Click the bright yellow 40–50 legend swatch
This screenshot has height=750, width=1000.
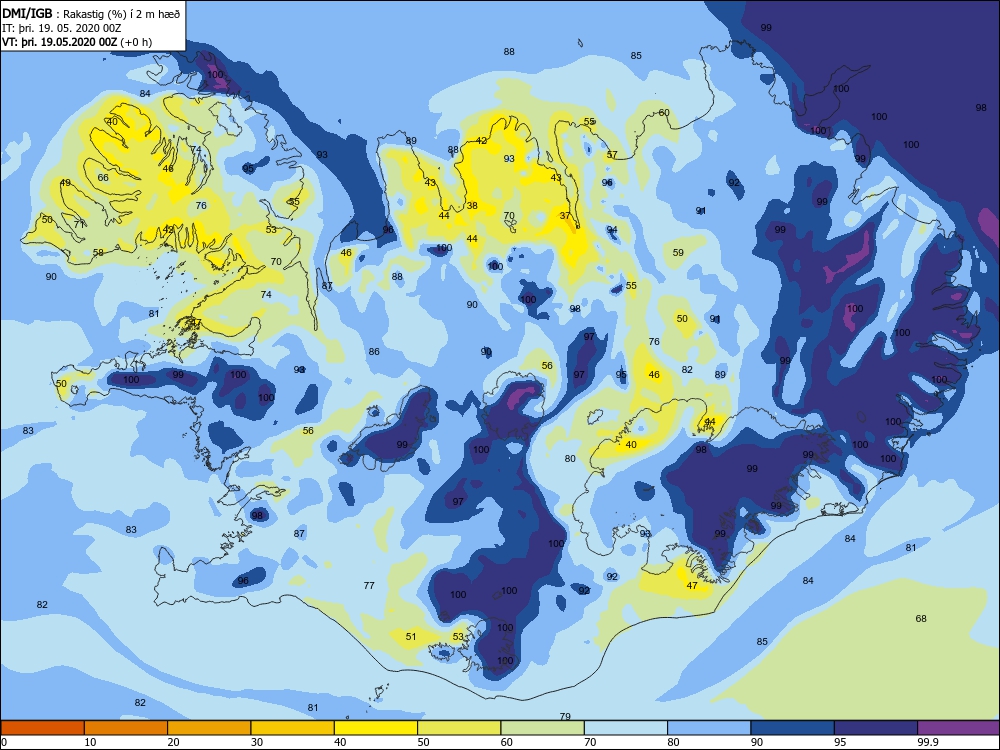click(x=376, y=728)
